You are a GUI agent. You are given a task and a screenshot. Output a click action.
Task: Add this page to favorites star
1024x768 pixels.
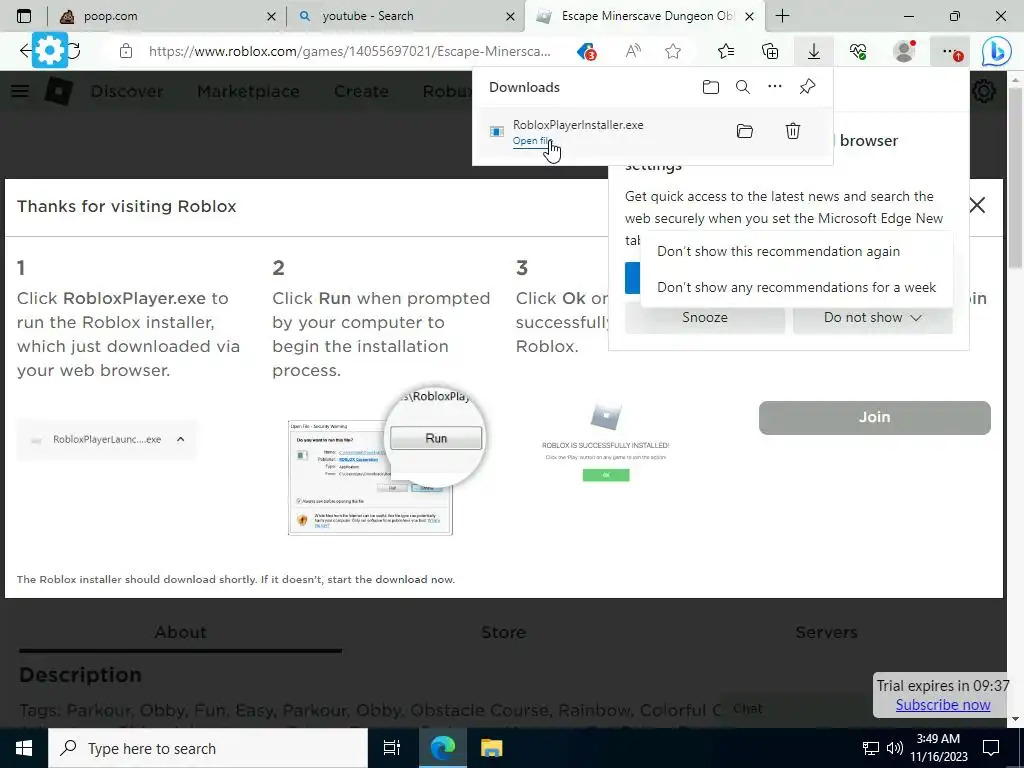[673, 52]
